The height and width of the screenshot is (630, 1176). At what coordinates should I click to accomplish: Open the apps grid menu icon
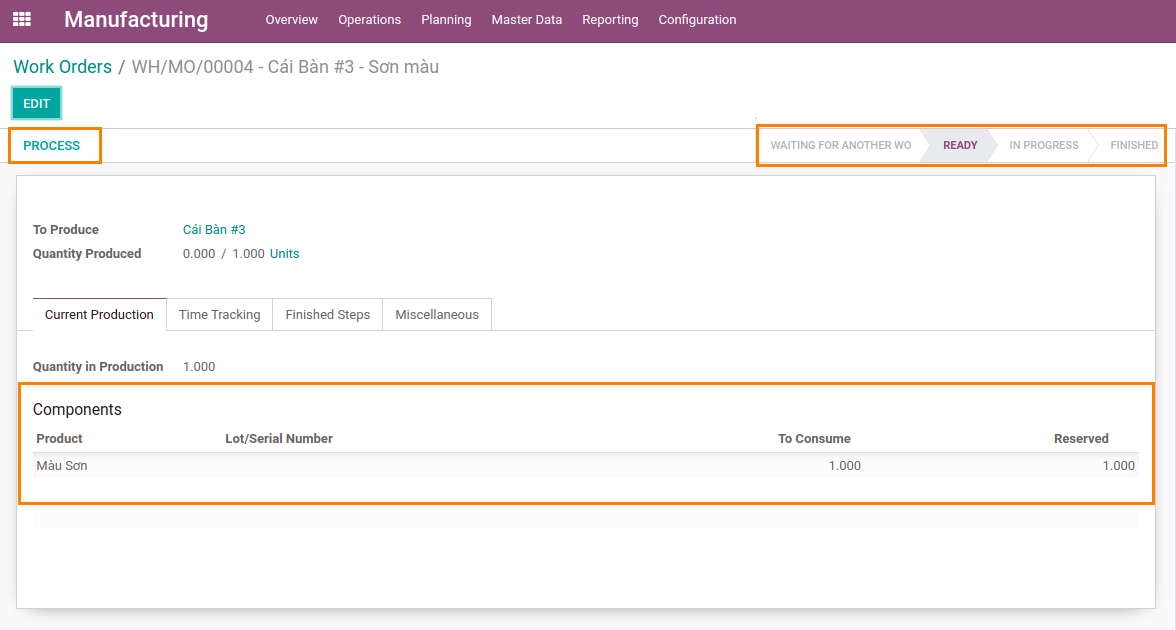point(22,20)
